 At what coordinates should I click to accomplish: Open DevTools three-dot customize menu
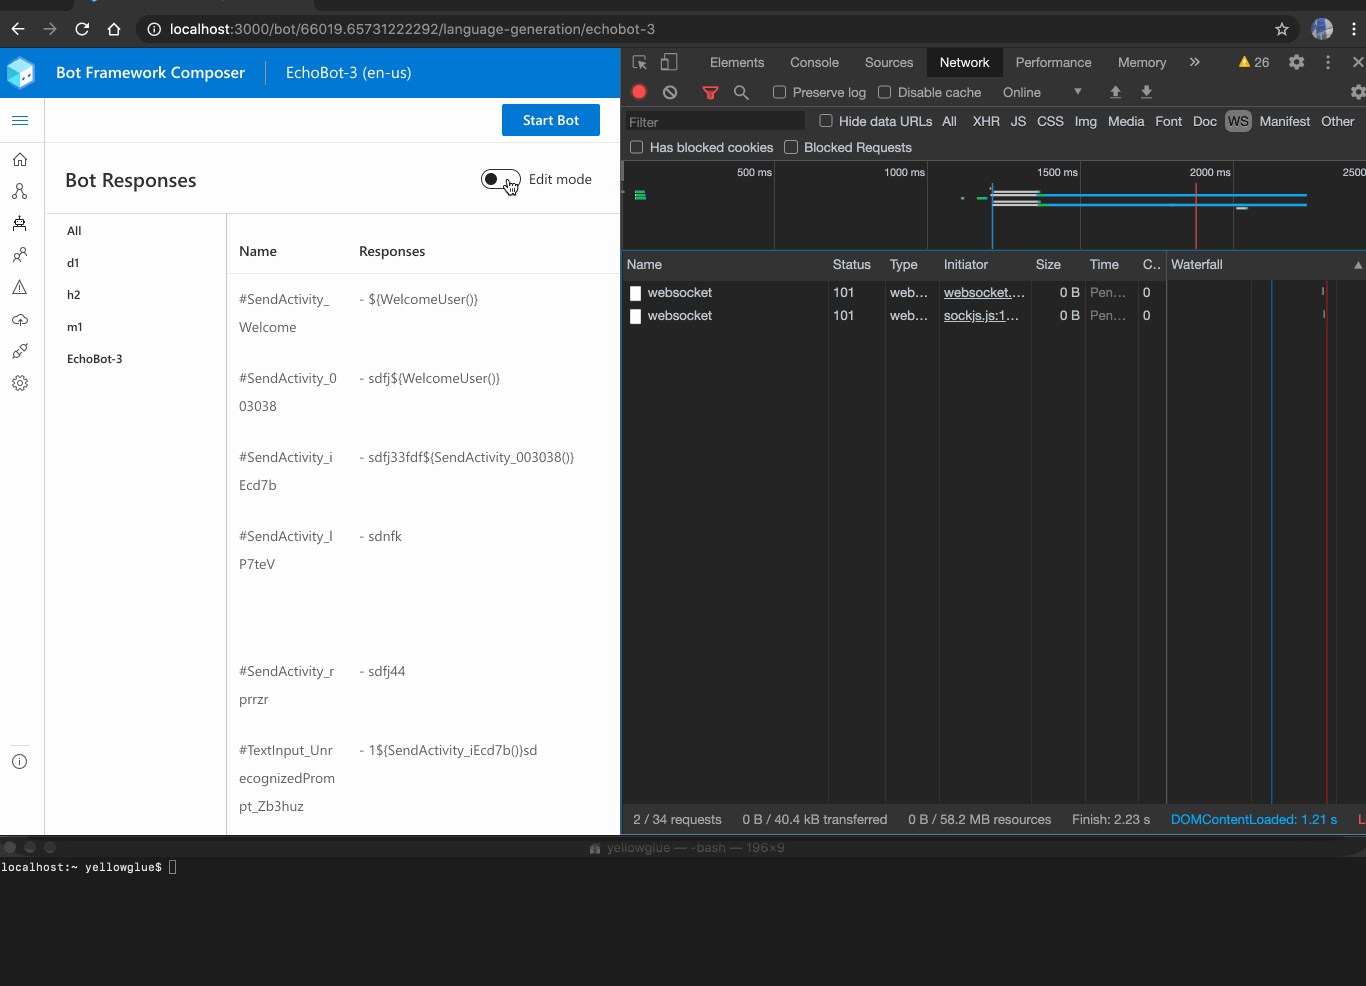coord(1328,62)
